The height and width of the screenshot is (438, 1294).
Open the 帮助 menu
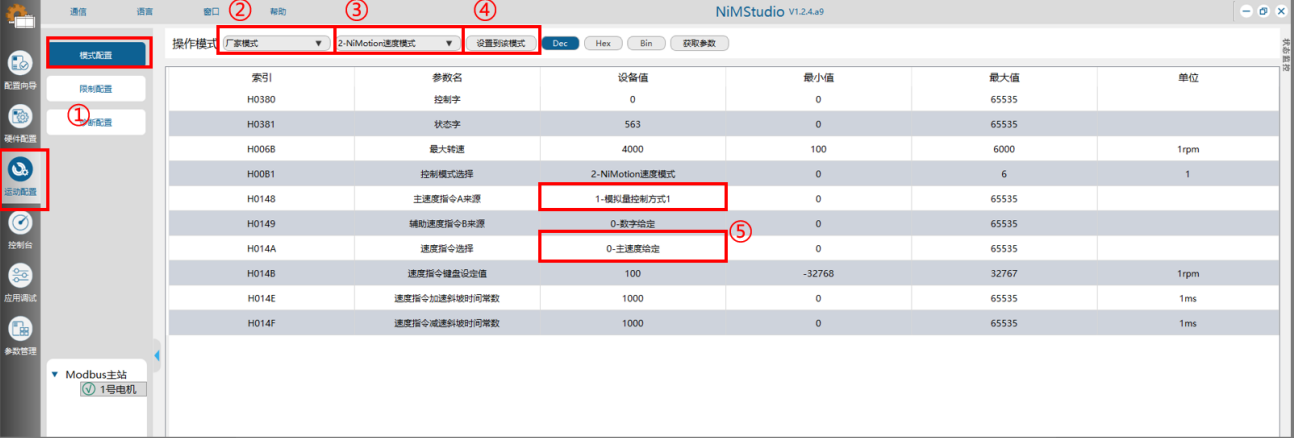pos(278,12)
